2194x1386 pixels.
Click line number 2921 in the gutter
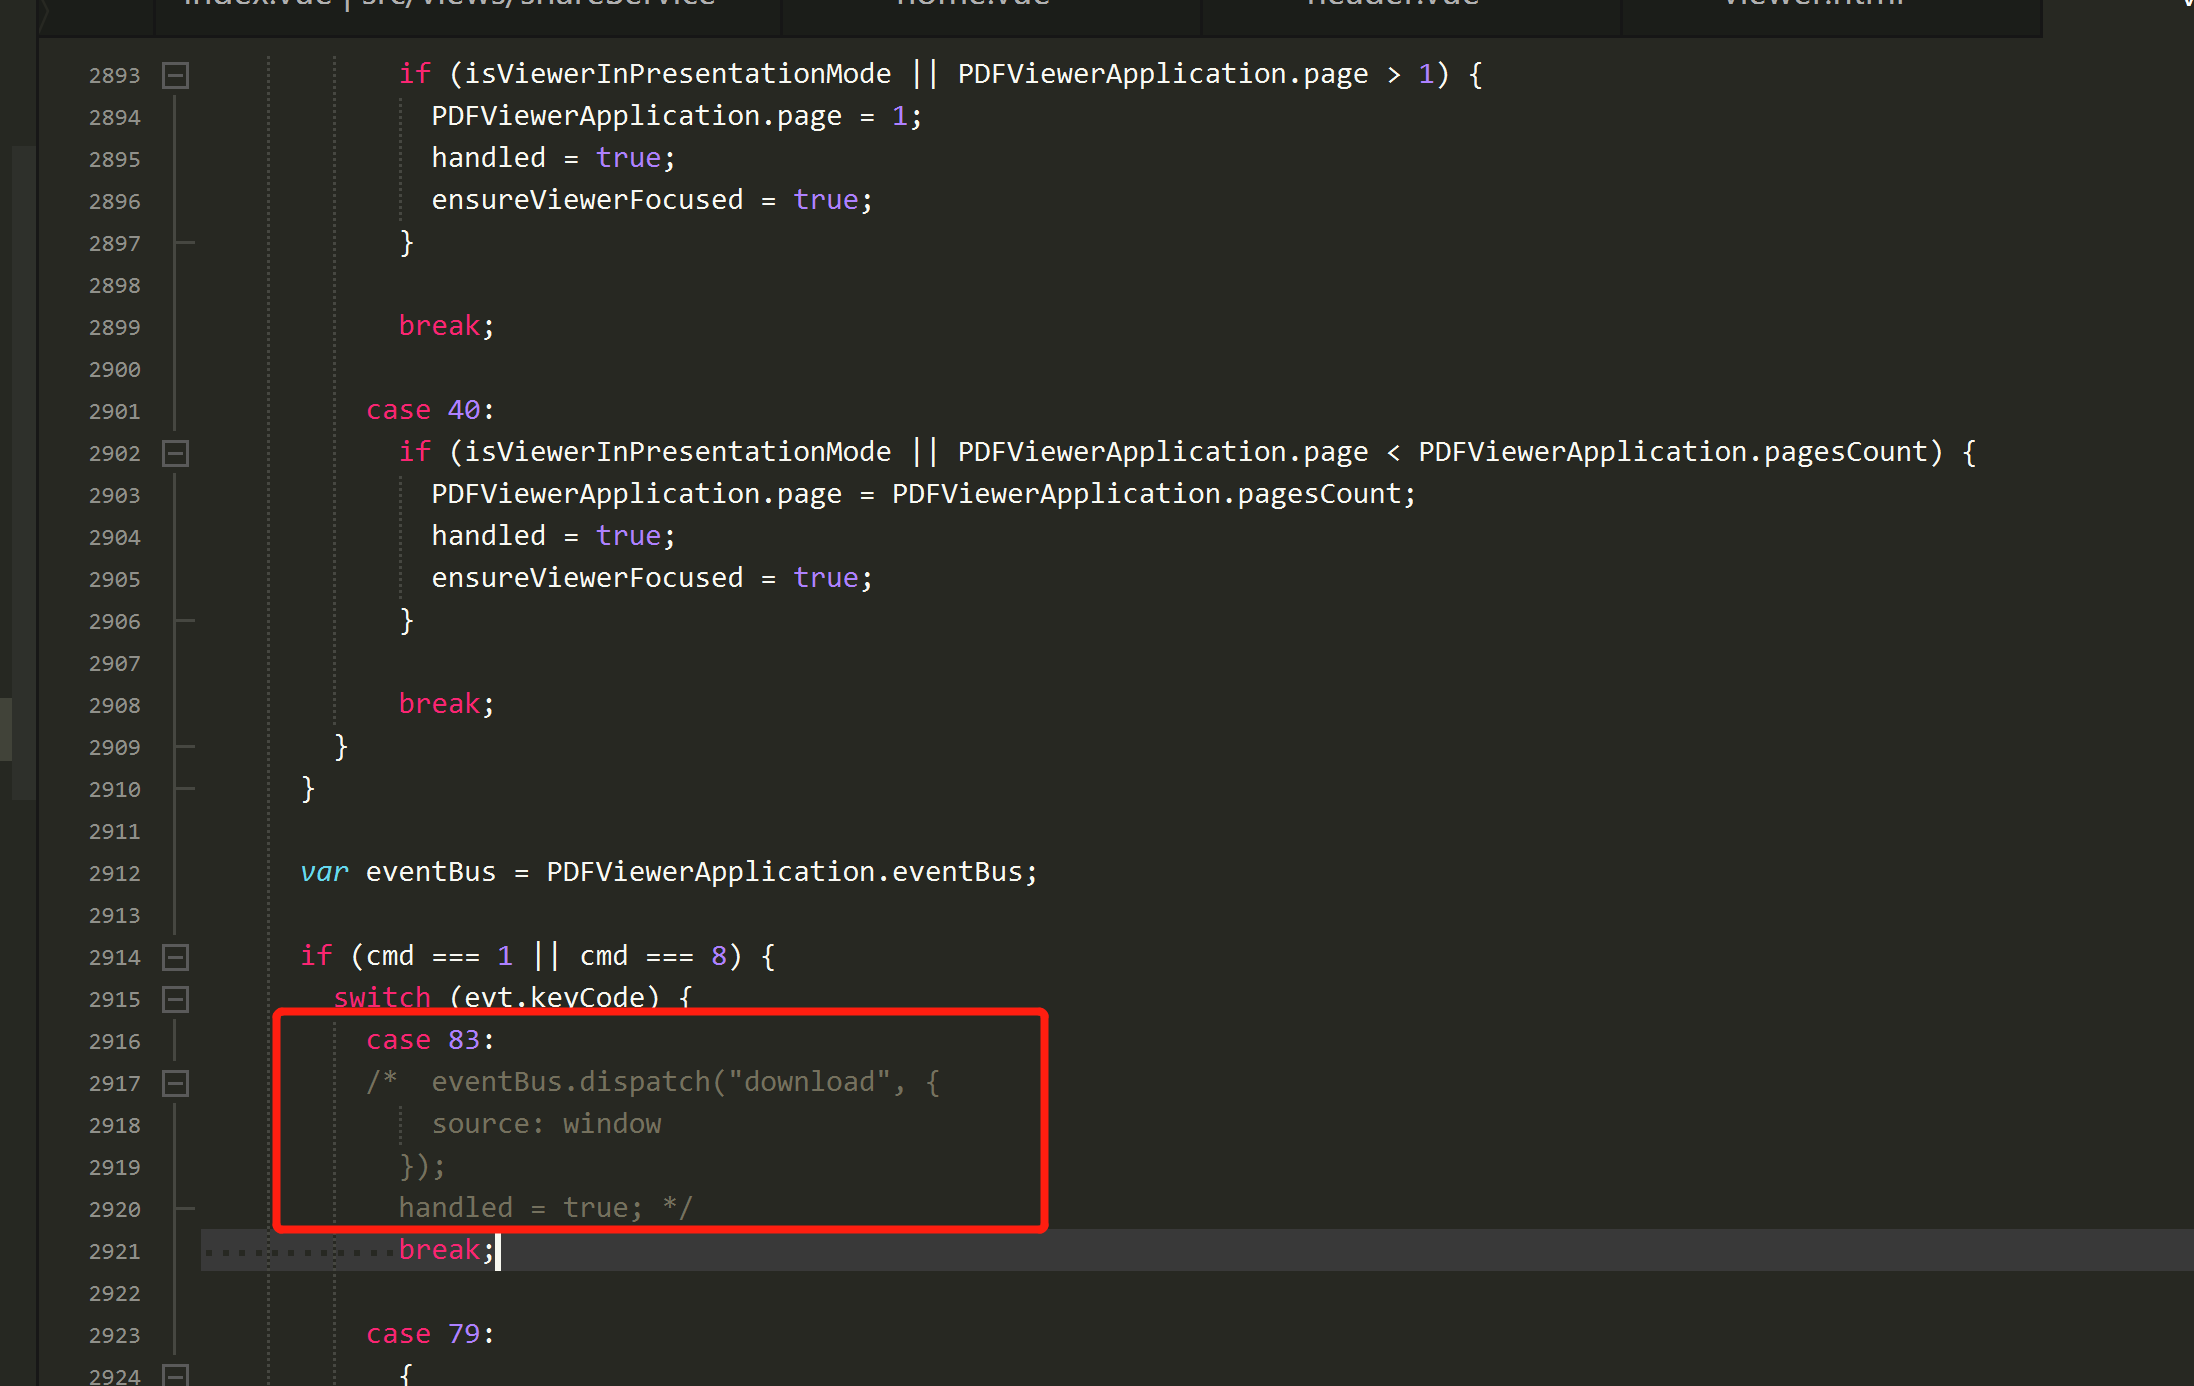pyautogui.click(x=114, y=1251)
